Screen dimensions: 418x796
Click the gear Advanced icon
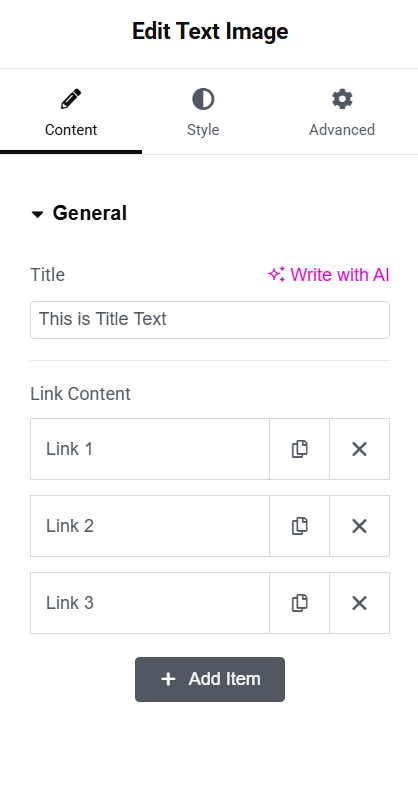342,99
